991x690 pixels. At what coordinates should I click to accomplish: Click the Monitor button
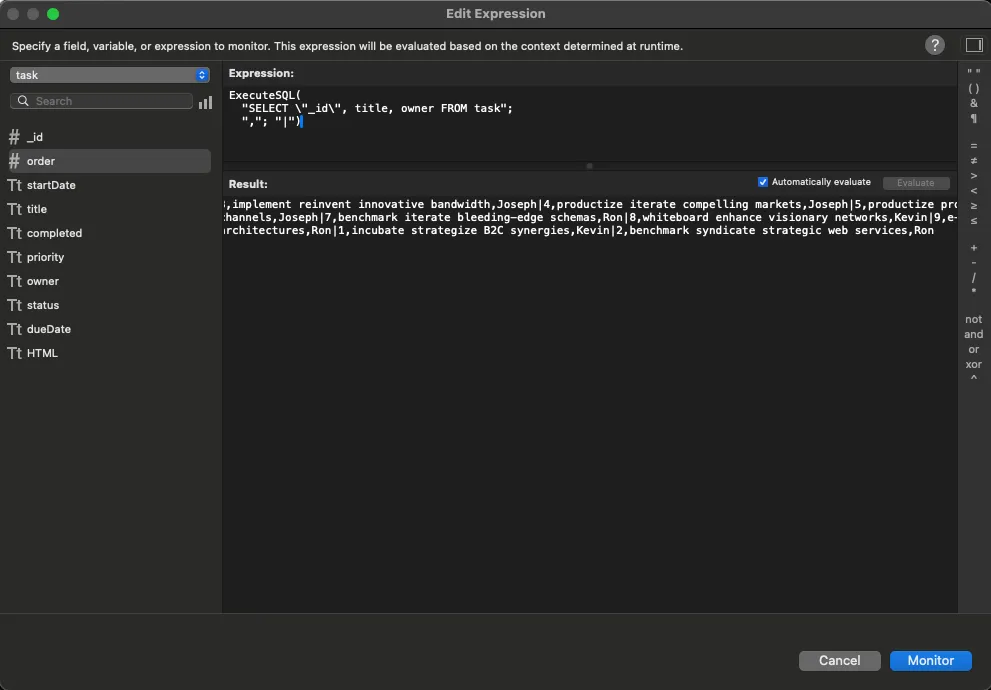(930, 660)
